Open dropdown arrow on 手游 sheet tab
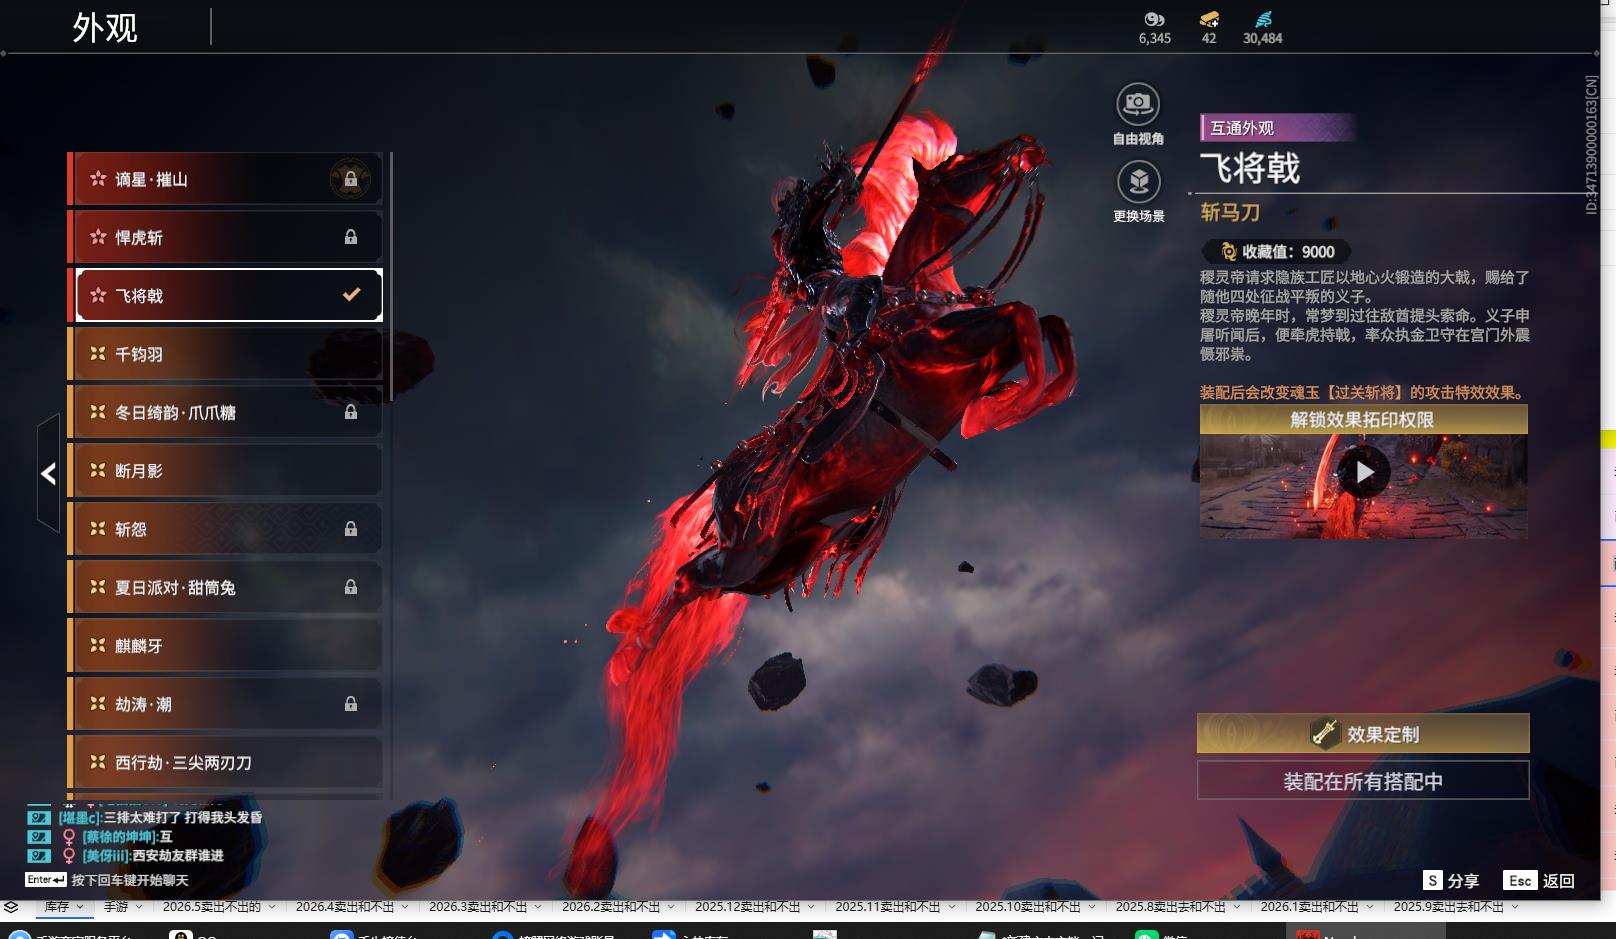The height and width of the screenshot is (939, 1616). [139, 907]
